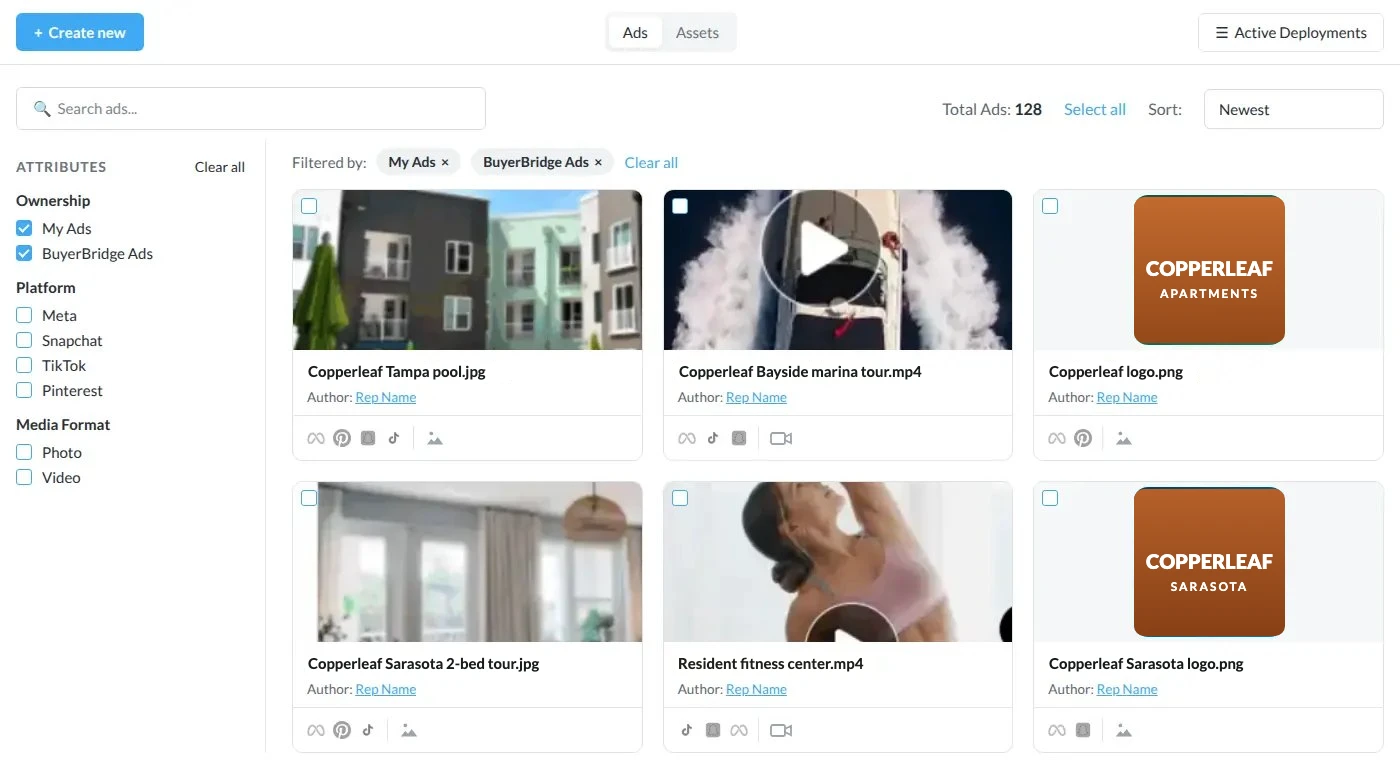
Task: Click the video camera icon on Resident fitness center.mp4
Action: pos(781,730)
